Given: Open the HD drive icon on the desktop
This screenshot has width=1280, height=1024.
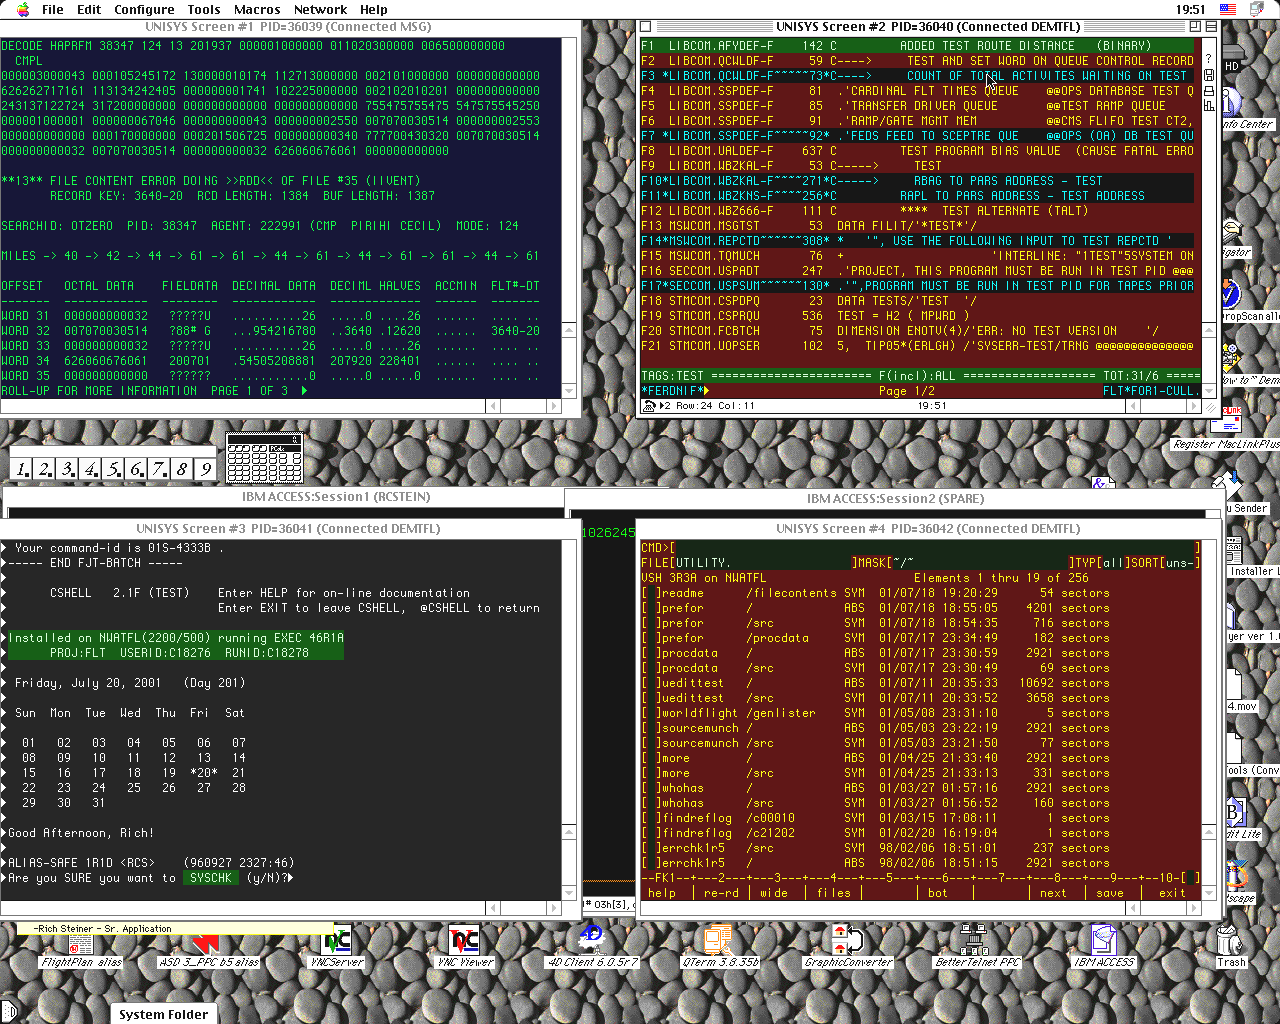Looking at the screenshot, I should point(1231,57).
